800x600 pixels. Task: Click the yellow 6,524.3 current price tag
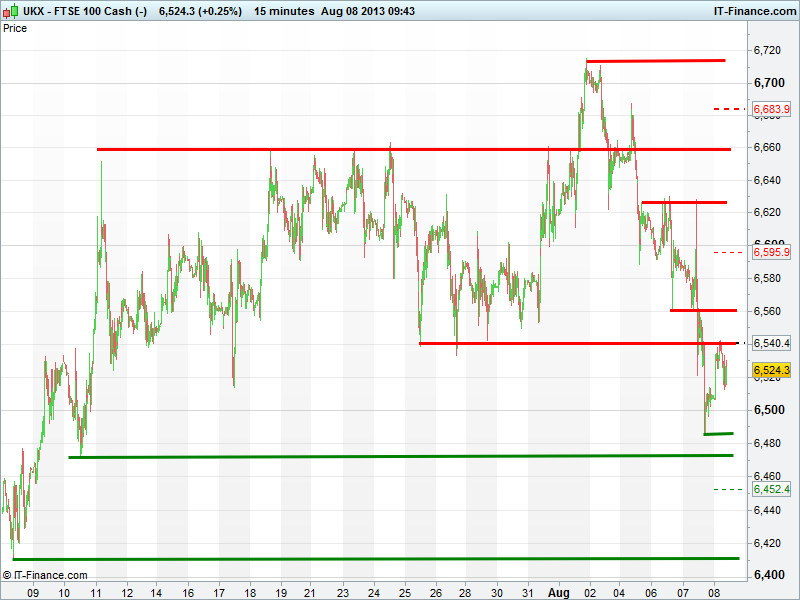click(771, 370)
